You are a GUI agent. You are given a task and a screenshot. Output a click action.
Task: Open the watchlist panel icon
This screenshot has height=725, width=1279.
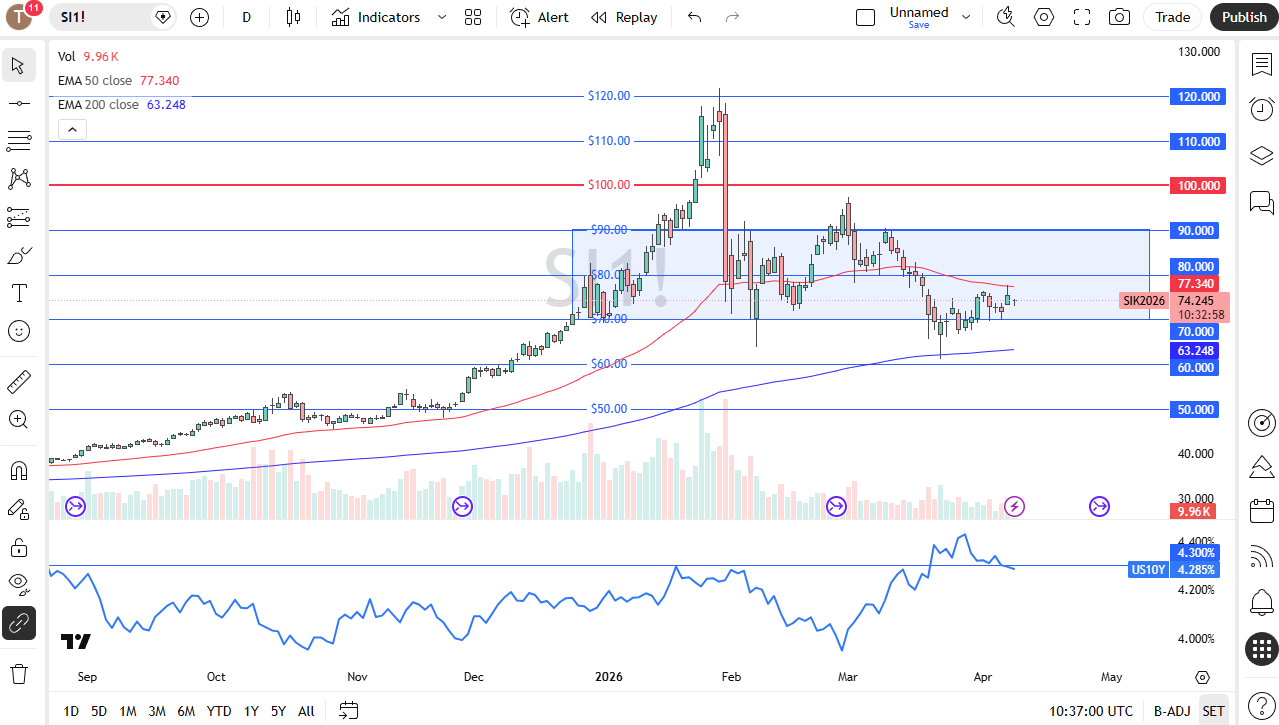coord(1262,64)
